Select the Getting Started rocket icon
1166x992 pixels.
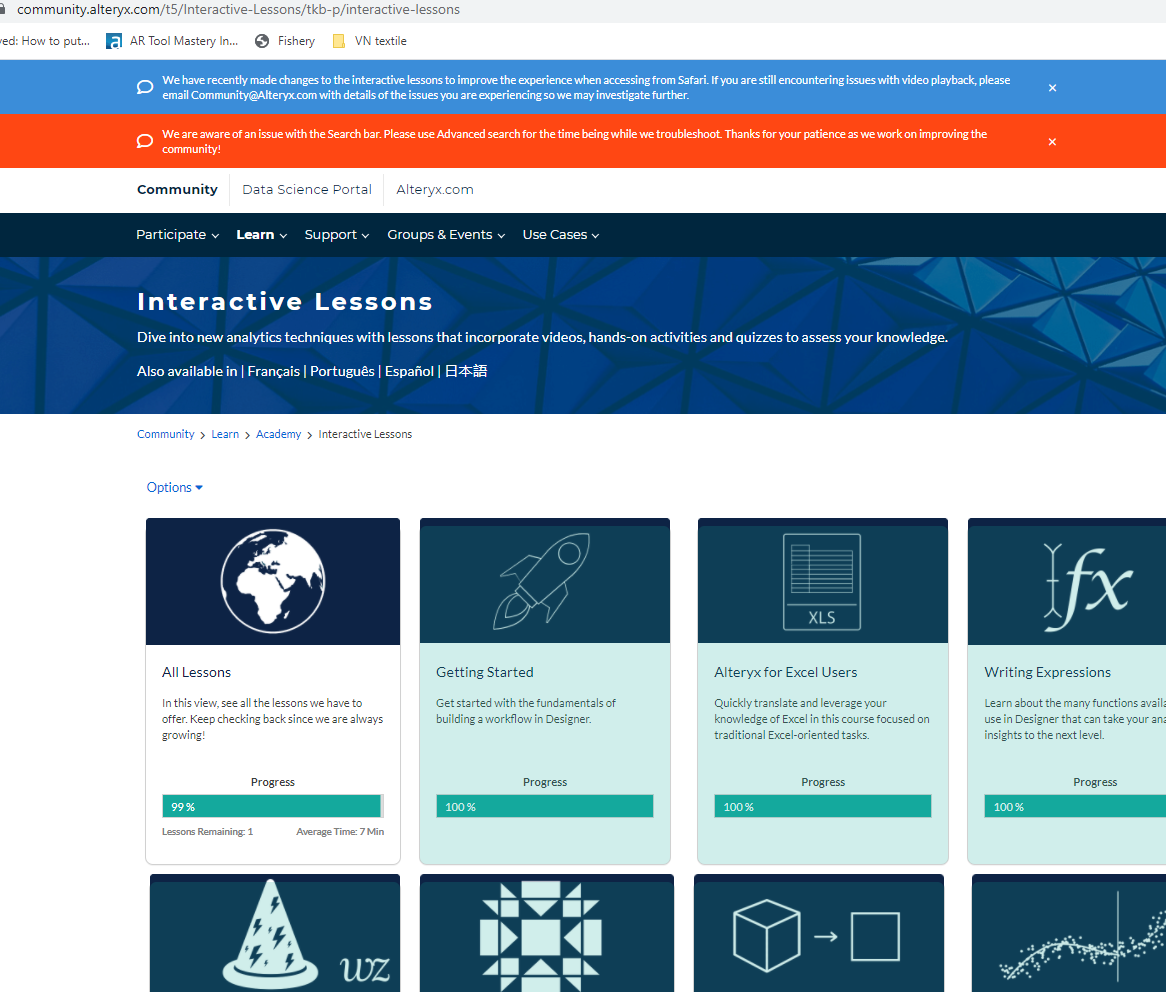(x=544, y=581)
